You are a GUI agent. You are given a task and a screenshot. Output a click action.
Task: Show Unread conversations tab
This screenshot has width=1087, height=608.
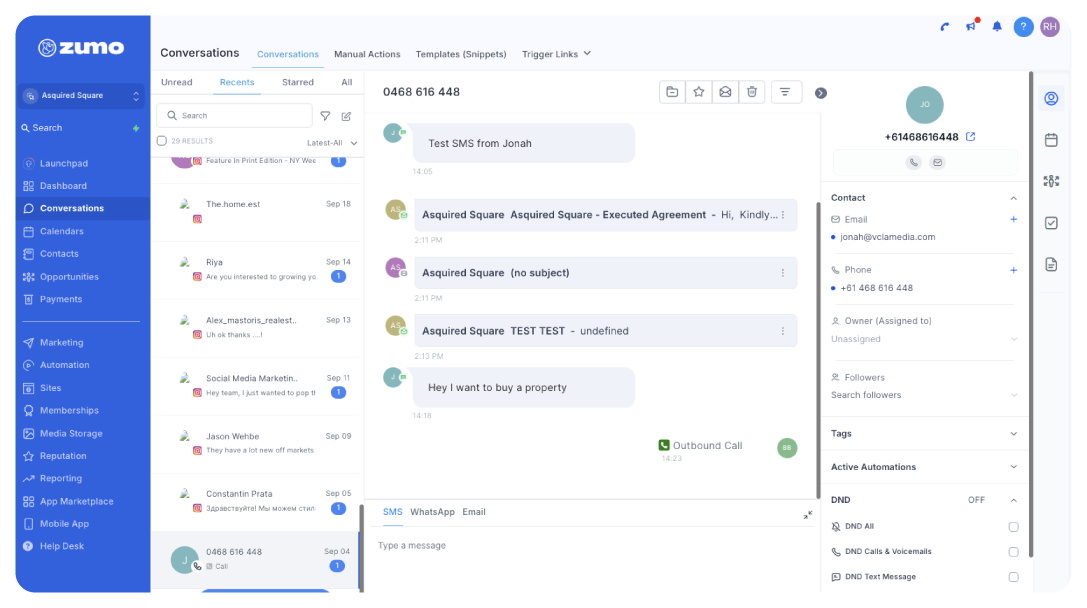177,82
